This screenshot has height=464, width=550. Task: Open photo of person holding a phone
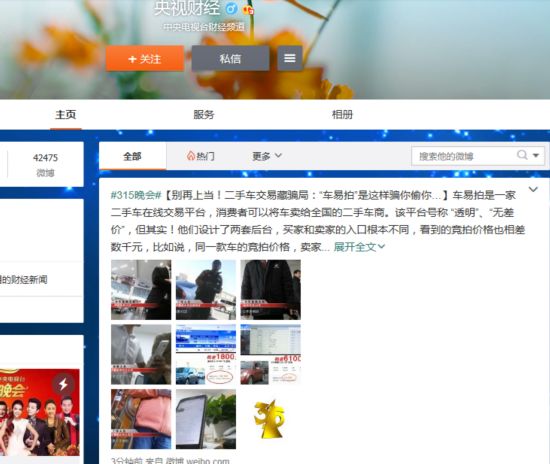click(x=141, y=354)
